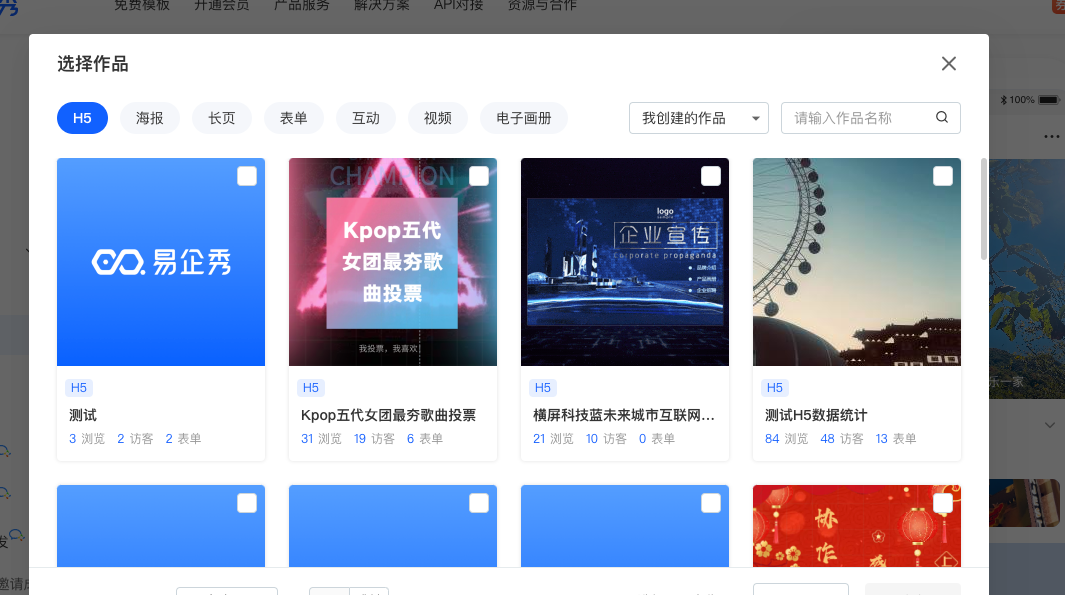
Task: Click the battery icon in the phone preview
Action: [x=1049, y=100]
